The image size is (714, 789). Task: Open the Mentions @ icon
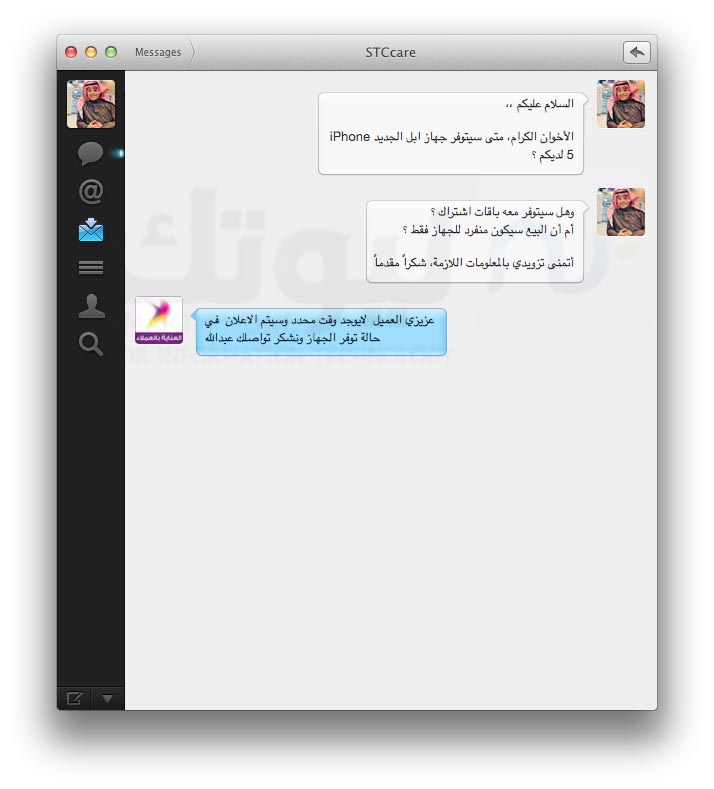91,192
